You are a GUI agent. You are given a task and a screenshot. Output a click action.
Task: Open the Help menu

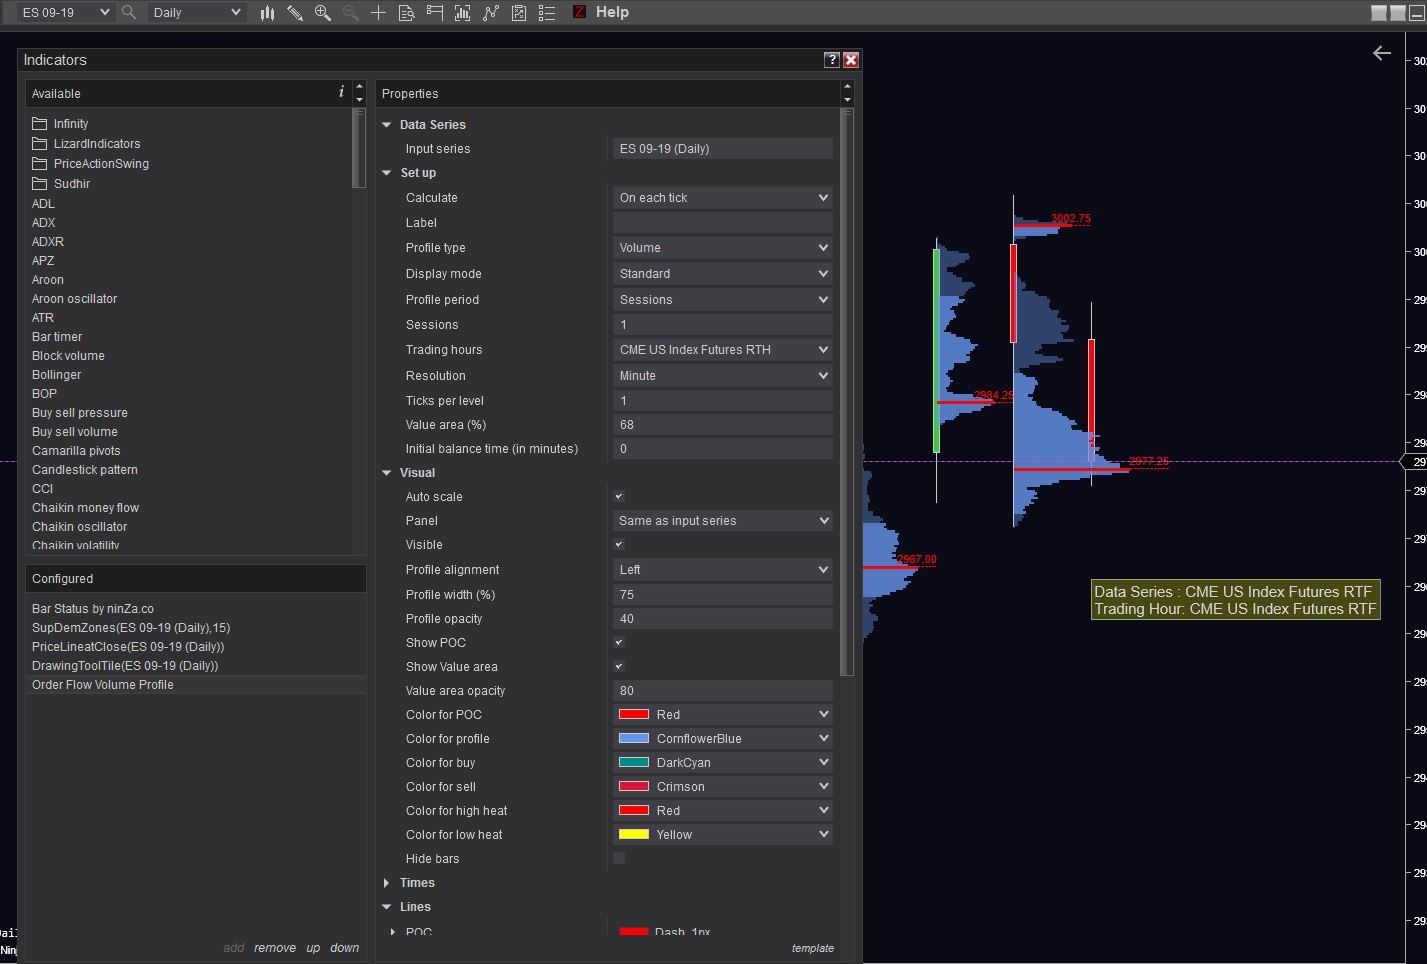(612, 13)
